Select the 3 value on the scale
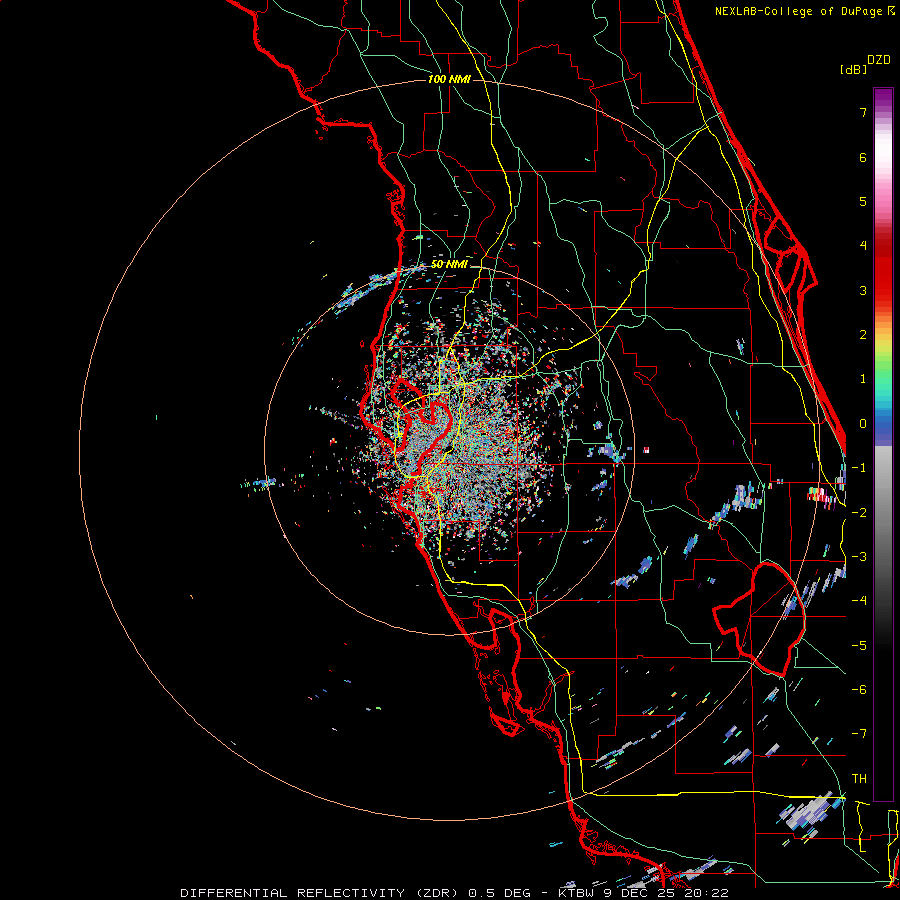 [863, 290]
